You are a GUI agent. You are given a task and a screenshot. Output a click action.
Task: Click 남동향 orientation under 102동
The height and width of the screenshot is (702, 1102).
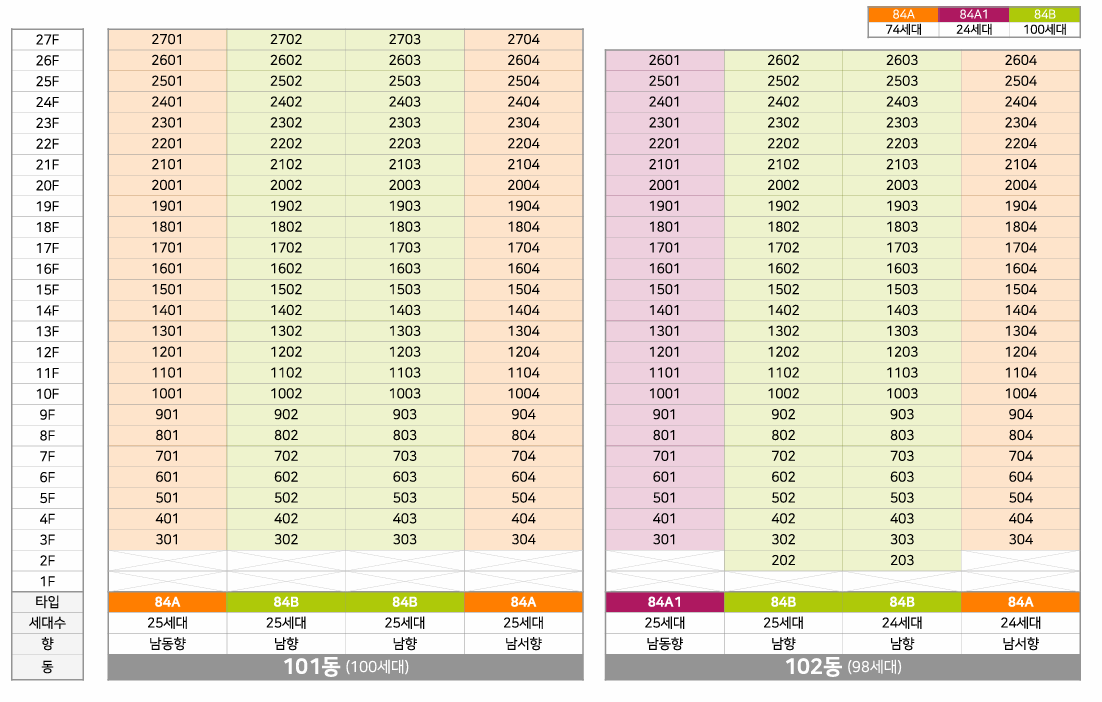pyautogui.click(x=665, y=644)
